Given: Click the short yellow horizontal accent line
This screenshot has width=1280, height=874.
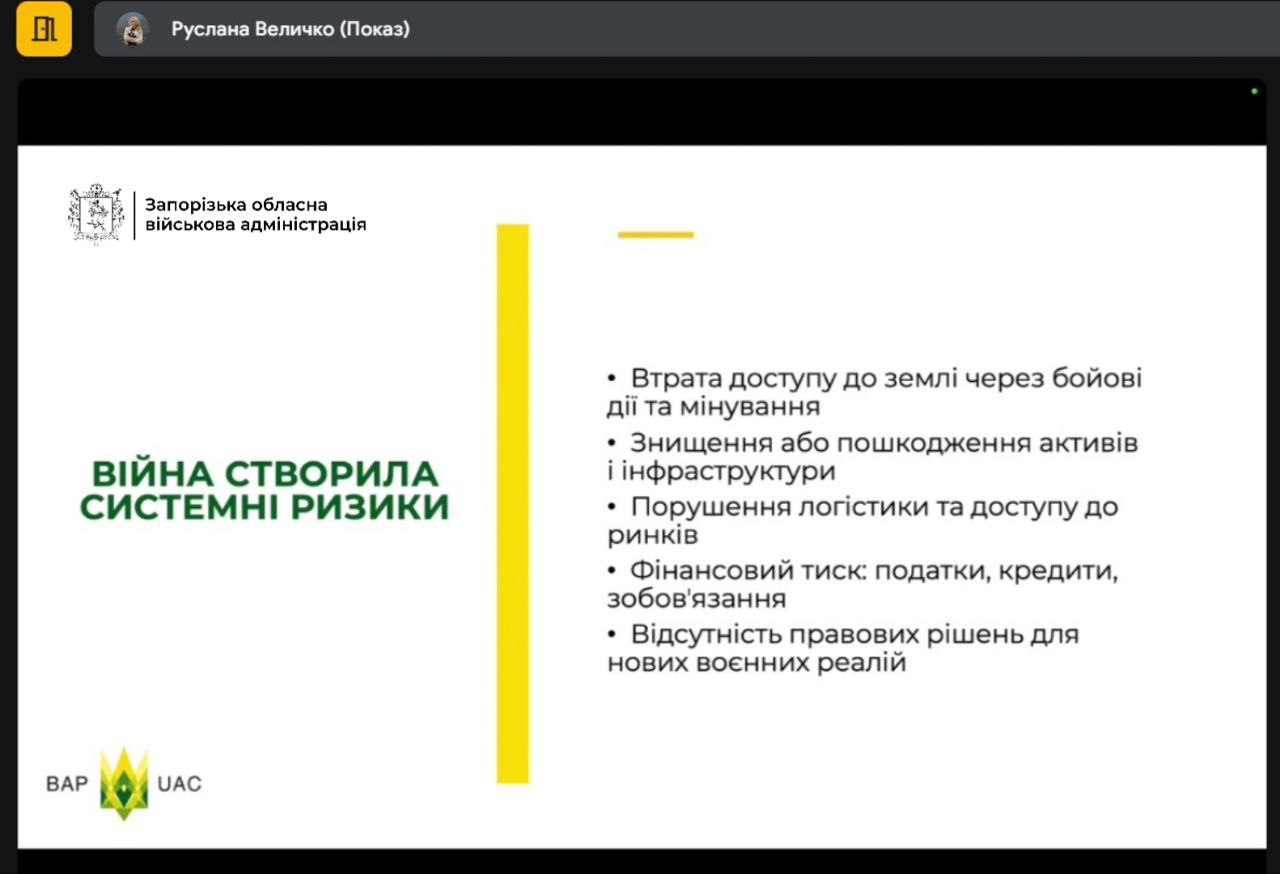Looking at the screenshot, I should [655, 235].
